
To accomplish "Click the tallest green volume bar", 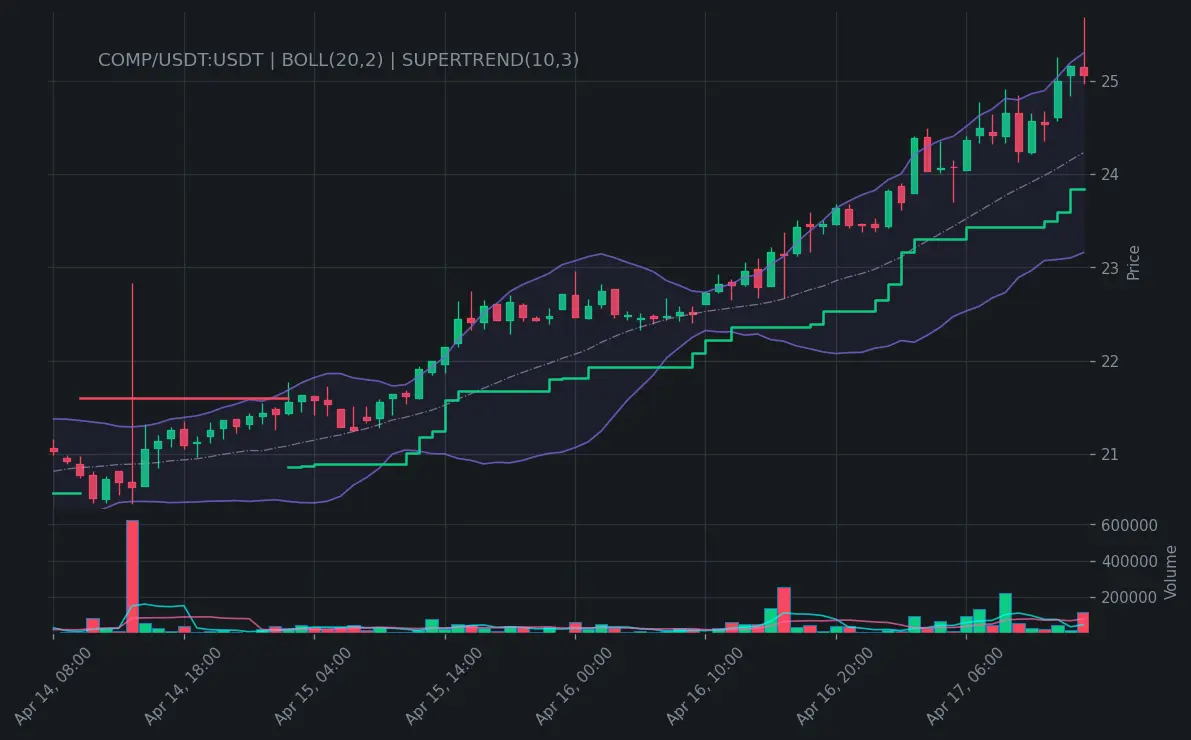I will (x=1005, y=613).
